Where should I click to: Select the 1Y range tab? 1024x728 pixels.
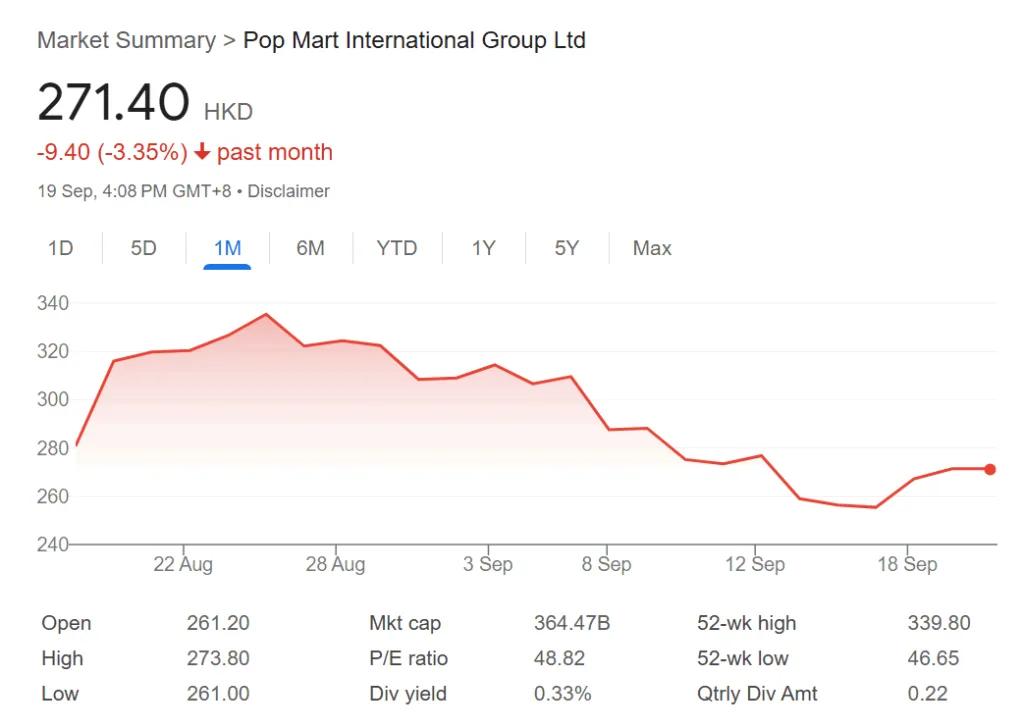pyautogui.click(x=484, y=248)
